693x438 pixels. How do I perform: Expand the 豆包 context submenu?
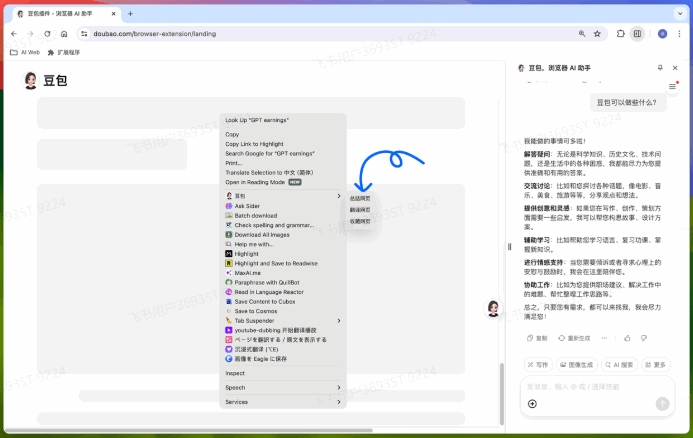pos(283,196)
